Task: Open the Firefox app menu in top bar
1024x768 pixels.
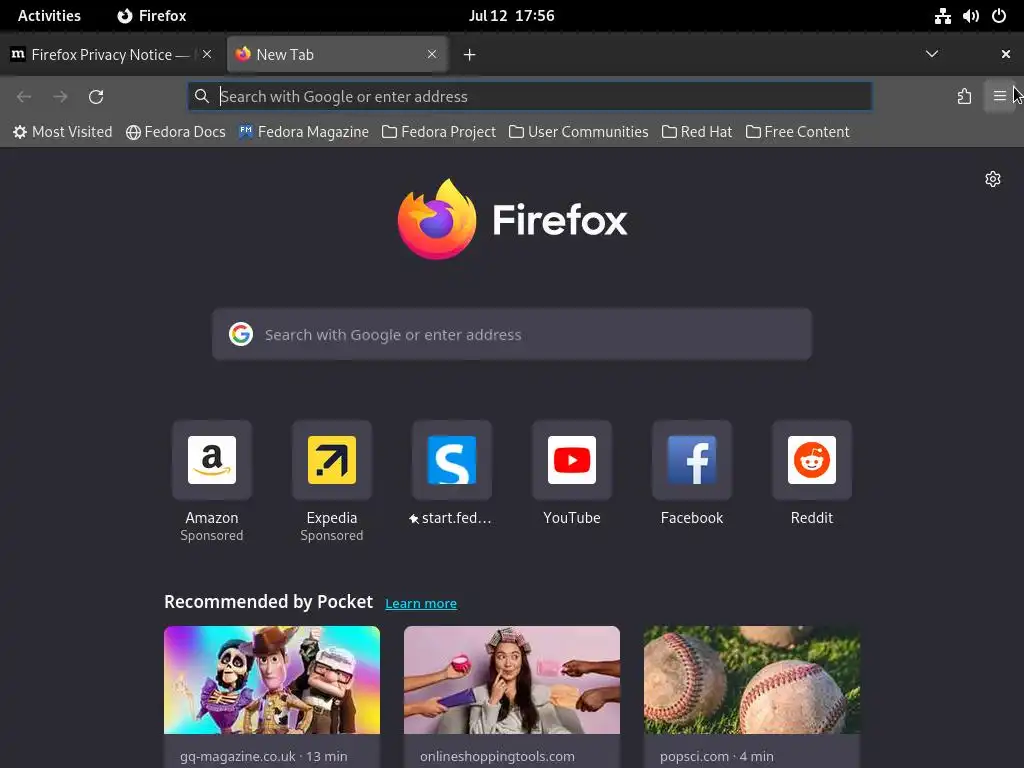Action: (152, 16)
